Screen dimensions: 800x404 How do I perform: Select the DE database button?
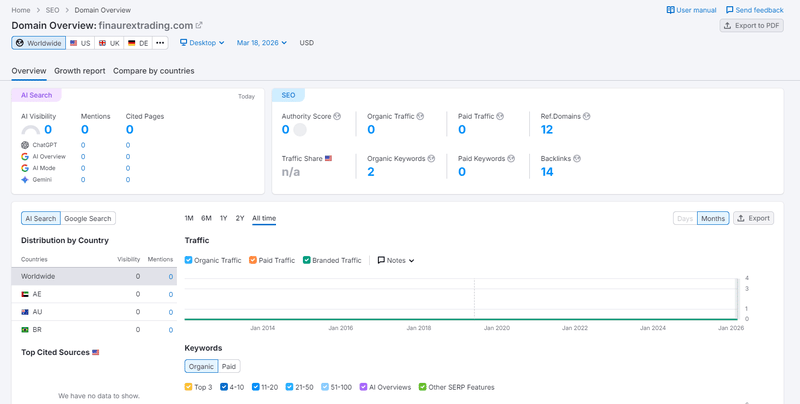pyautogui.click(x=138, y=43)
